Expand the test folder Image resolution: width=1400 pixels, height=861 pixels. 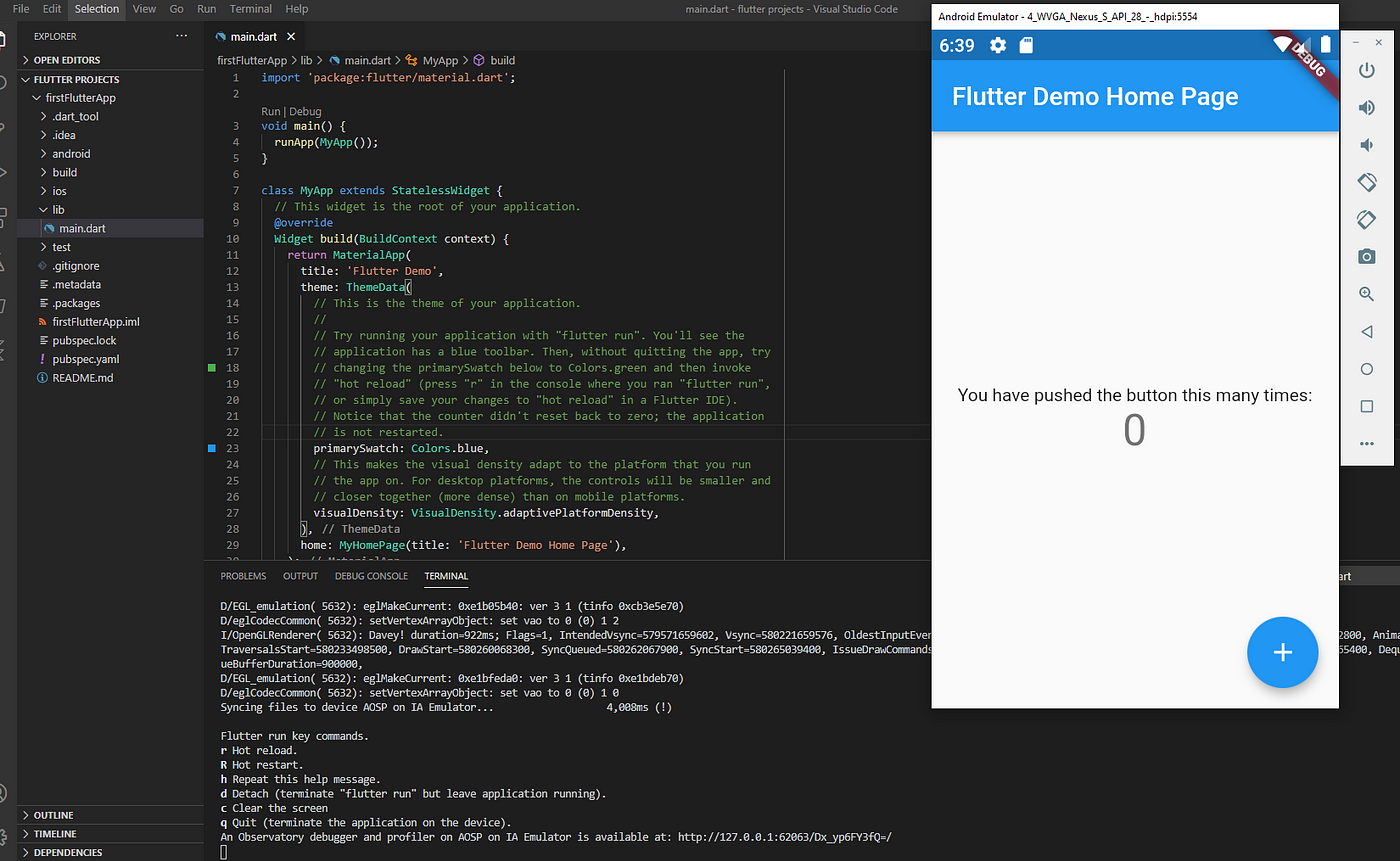coord(110,247)
